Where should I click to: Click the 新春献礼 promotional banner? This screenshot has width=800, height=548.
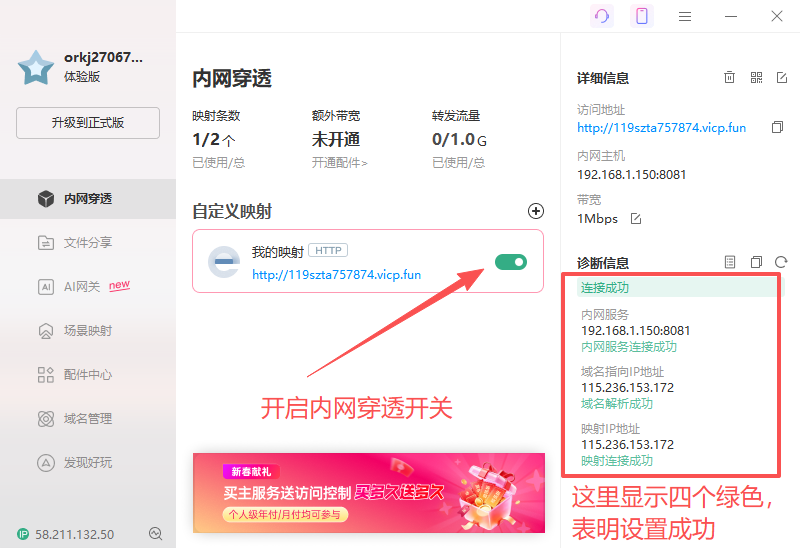click(369, 491)
